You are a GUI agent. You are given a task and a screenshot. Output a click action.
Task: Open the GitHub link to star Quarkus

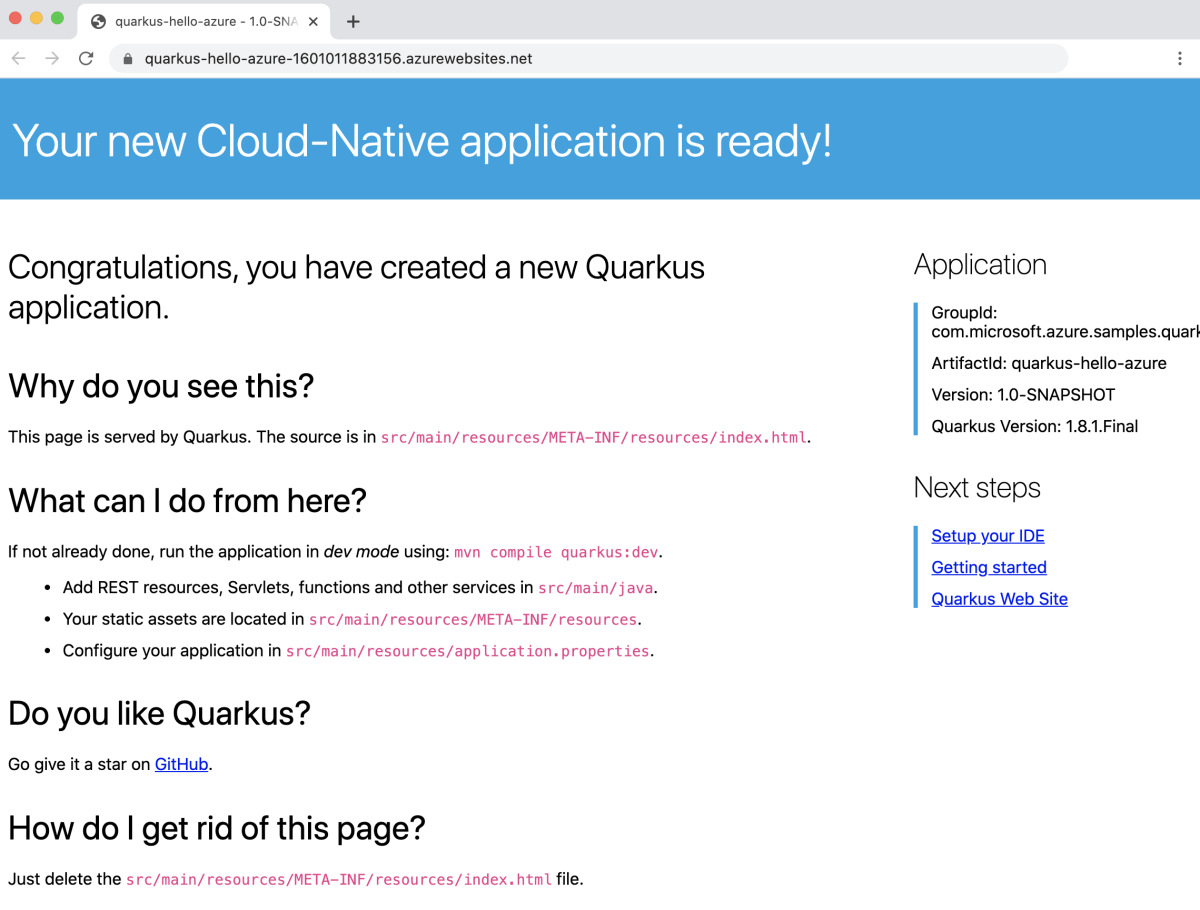point(181,764)
